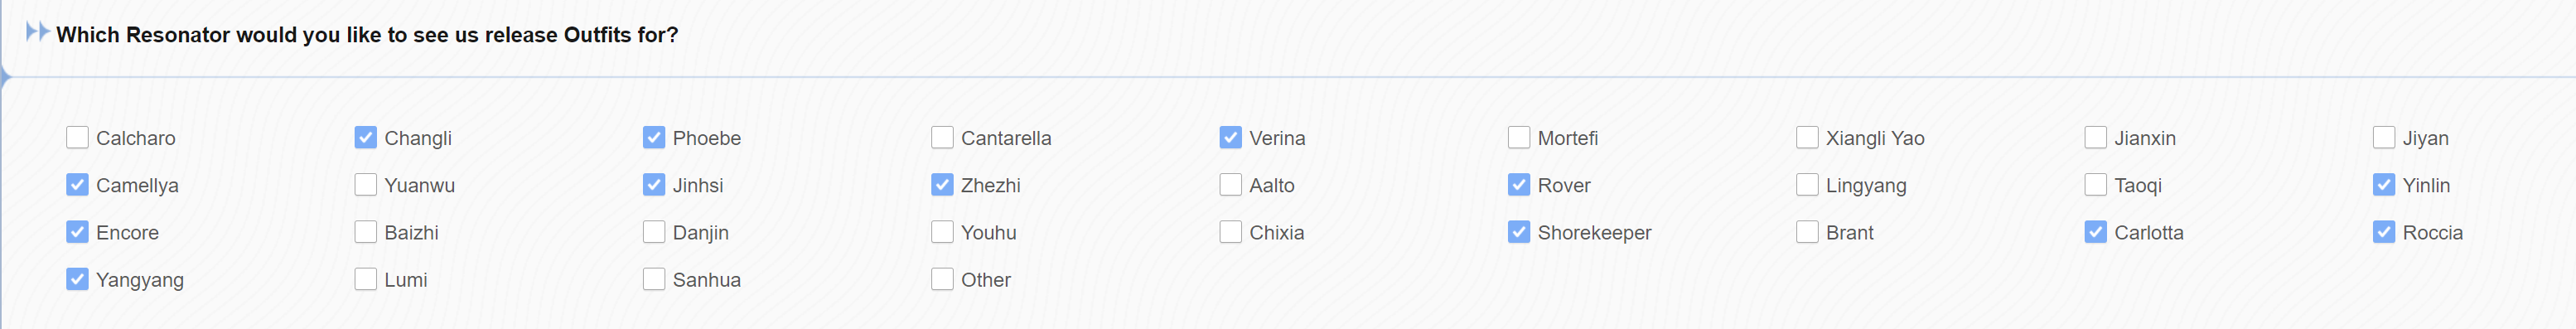Check the Jianxin box
This screenshot has width=2576, height=329.
tap(2096, 137)
